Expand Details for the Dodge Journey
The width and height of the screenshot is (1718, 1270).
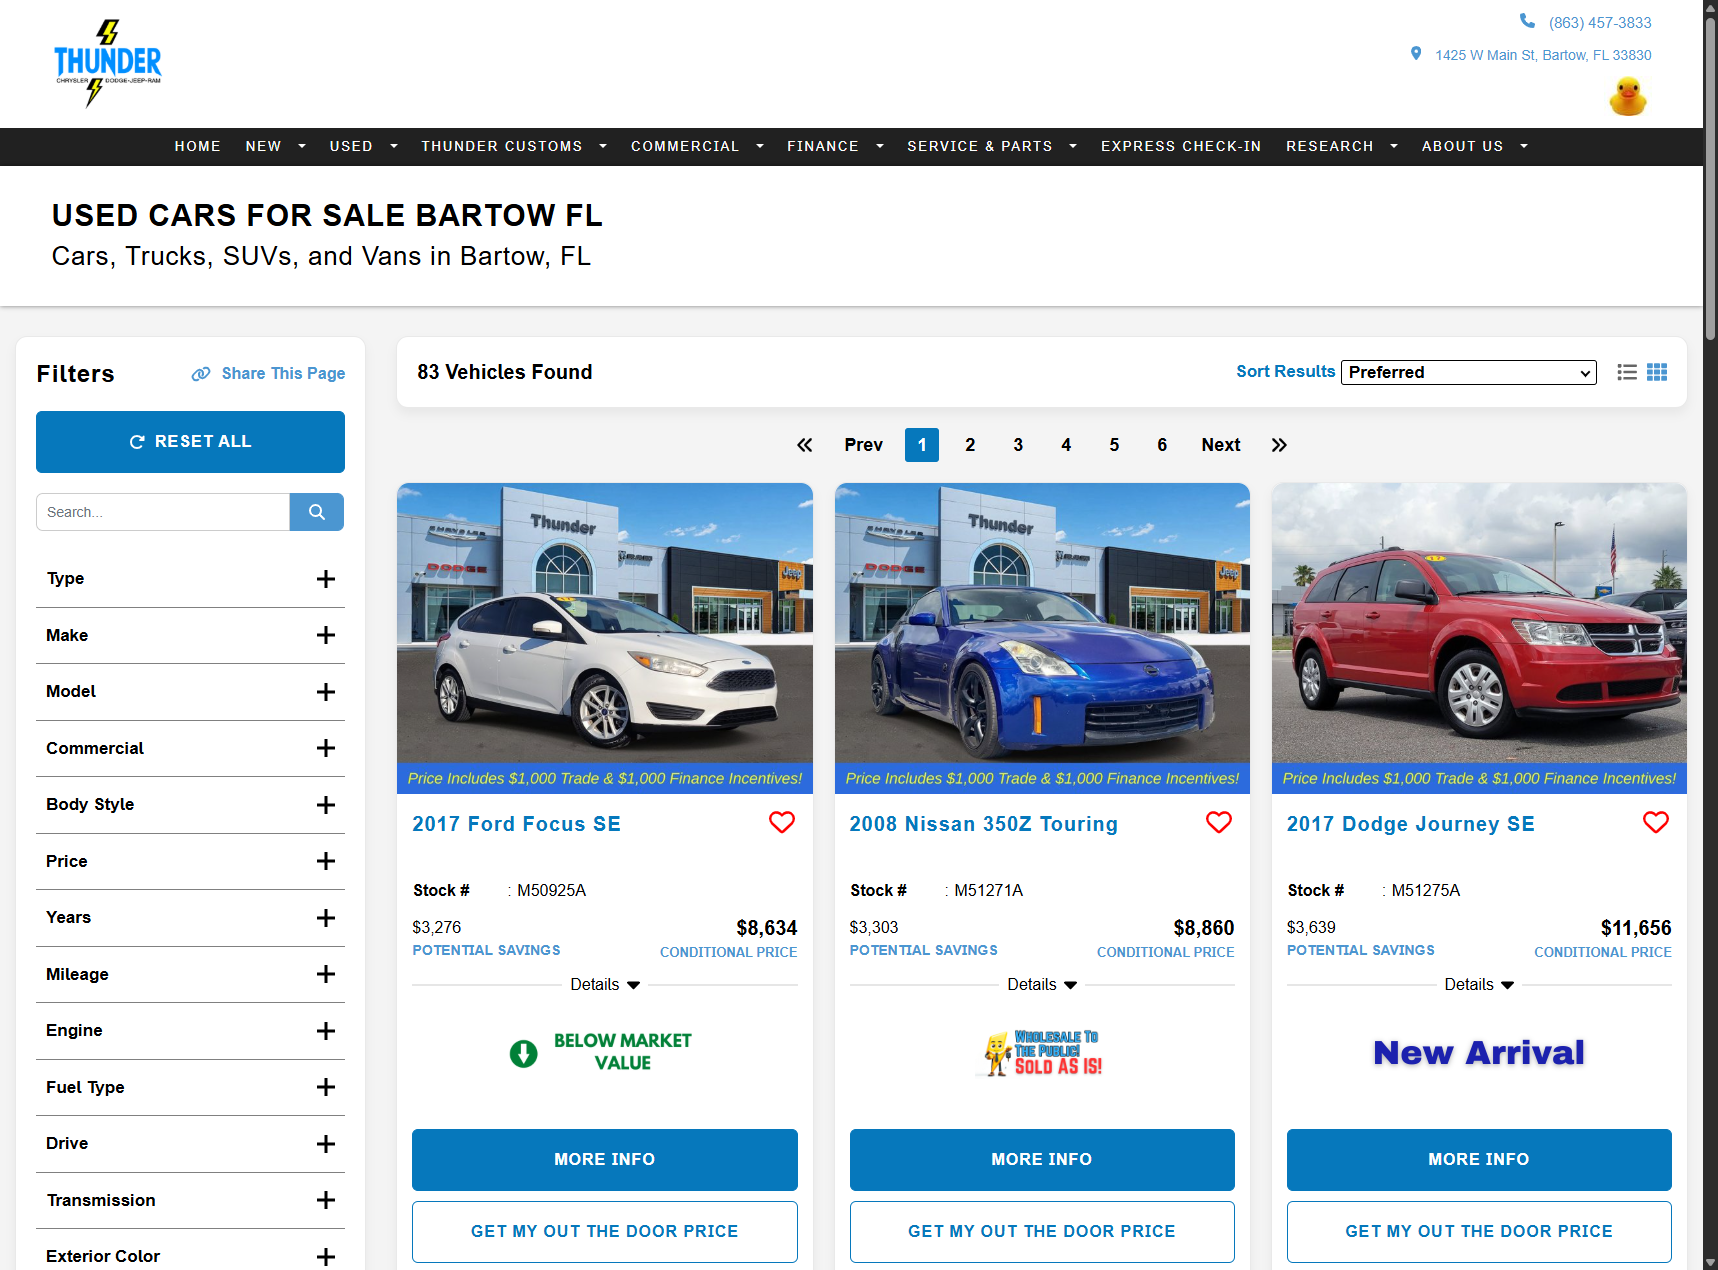(1478, 985)
